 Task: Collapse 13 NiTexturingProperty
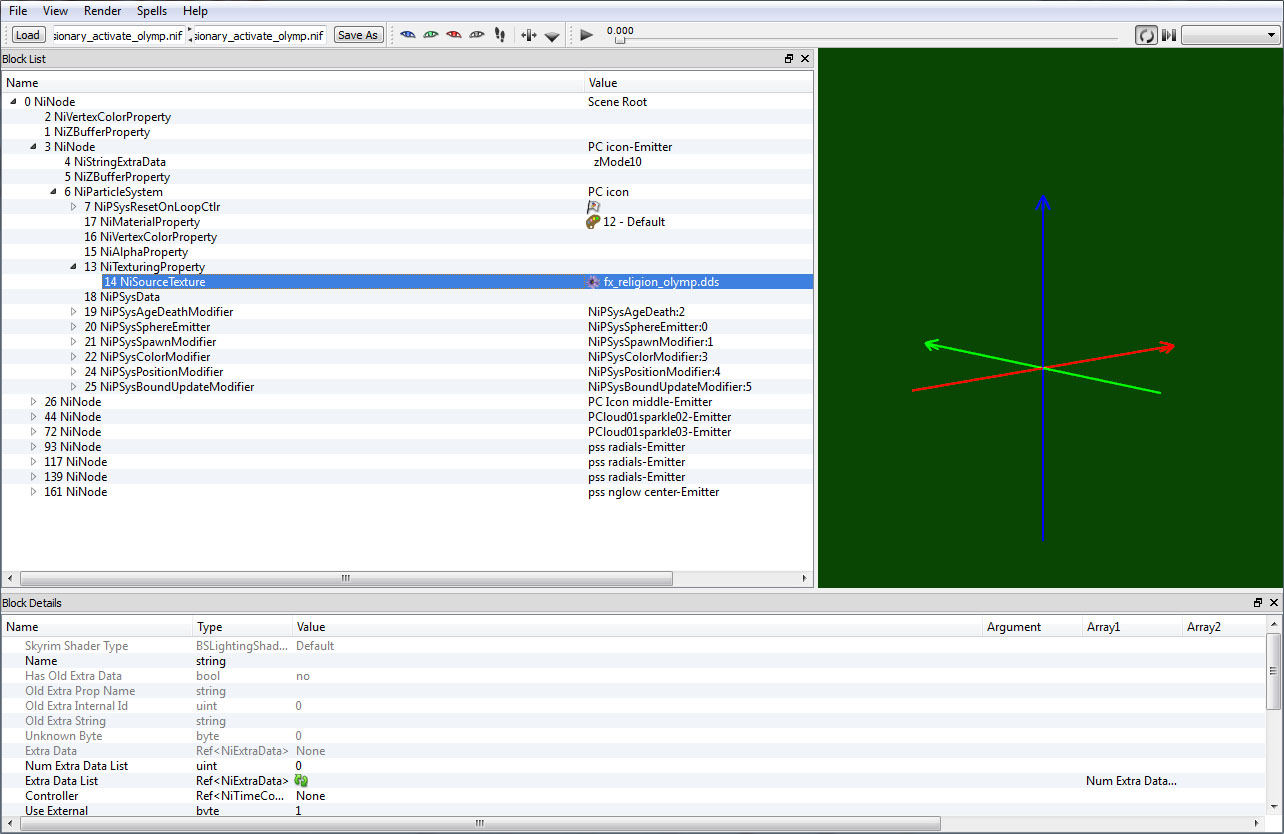tap(73, 267)
